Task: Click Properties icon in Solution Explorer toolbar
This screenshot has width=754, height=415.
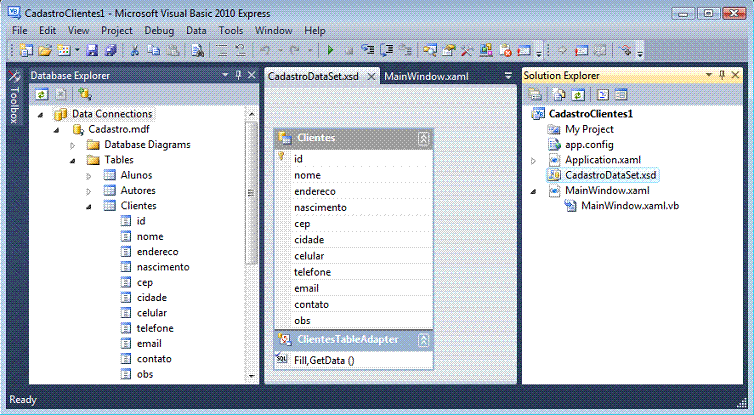Action: coord(534,94)
